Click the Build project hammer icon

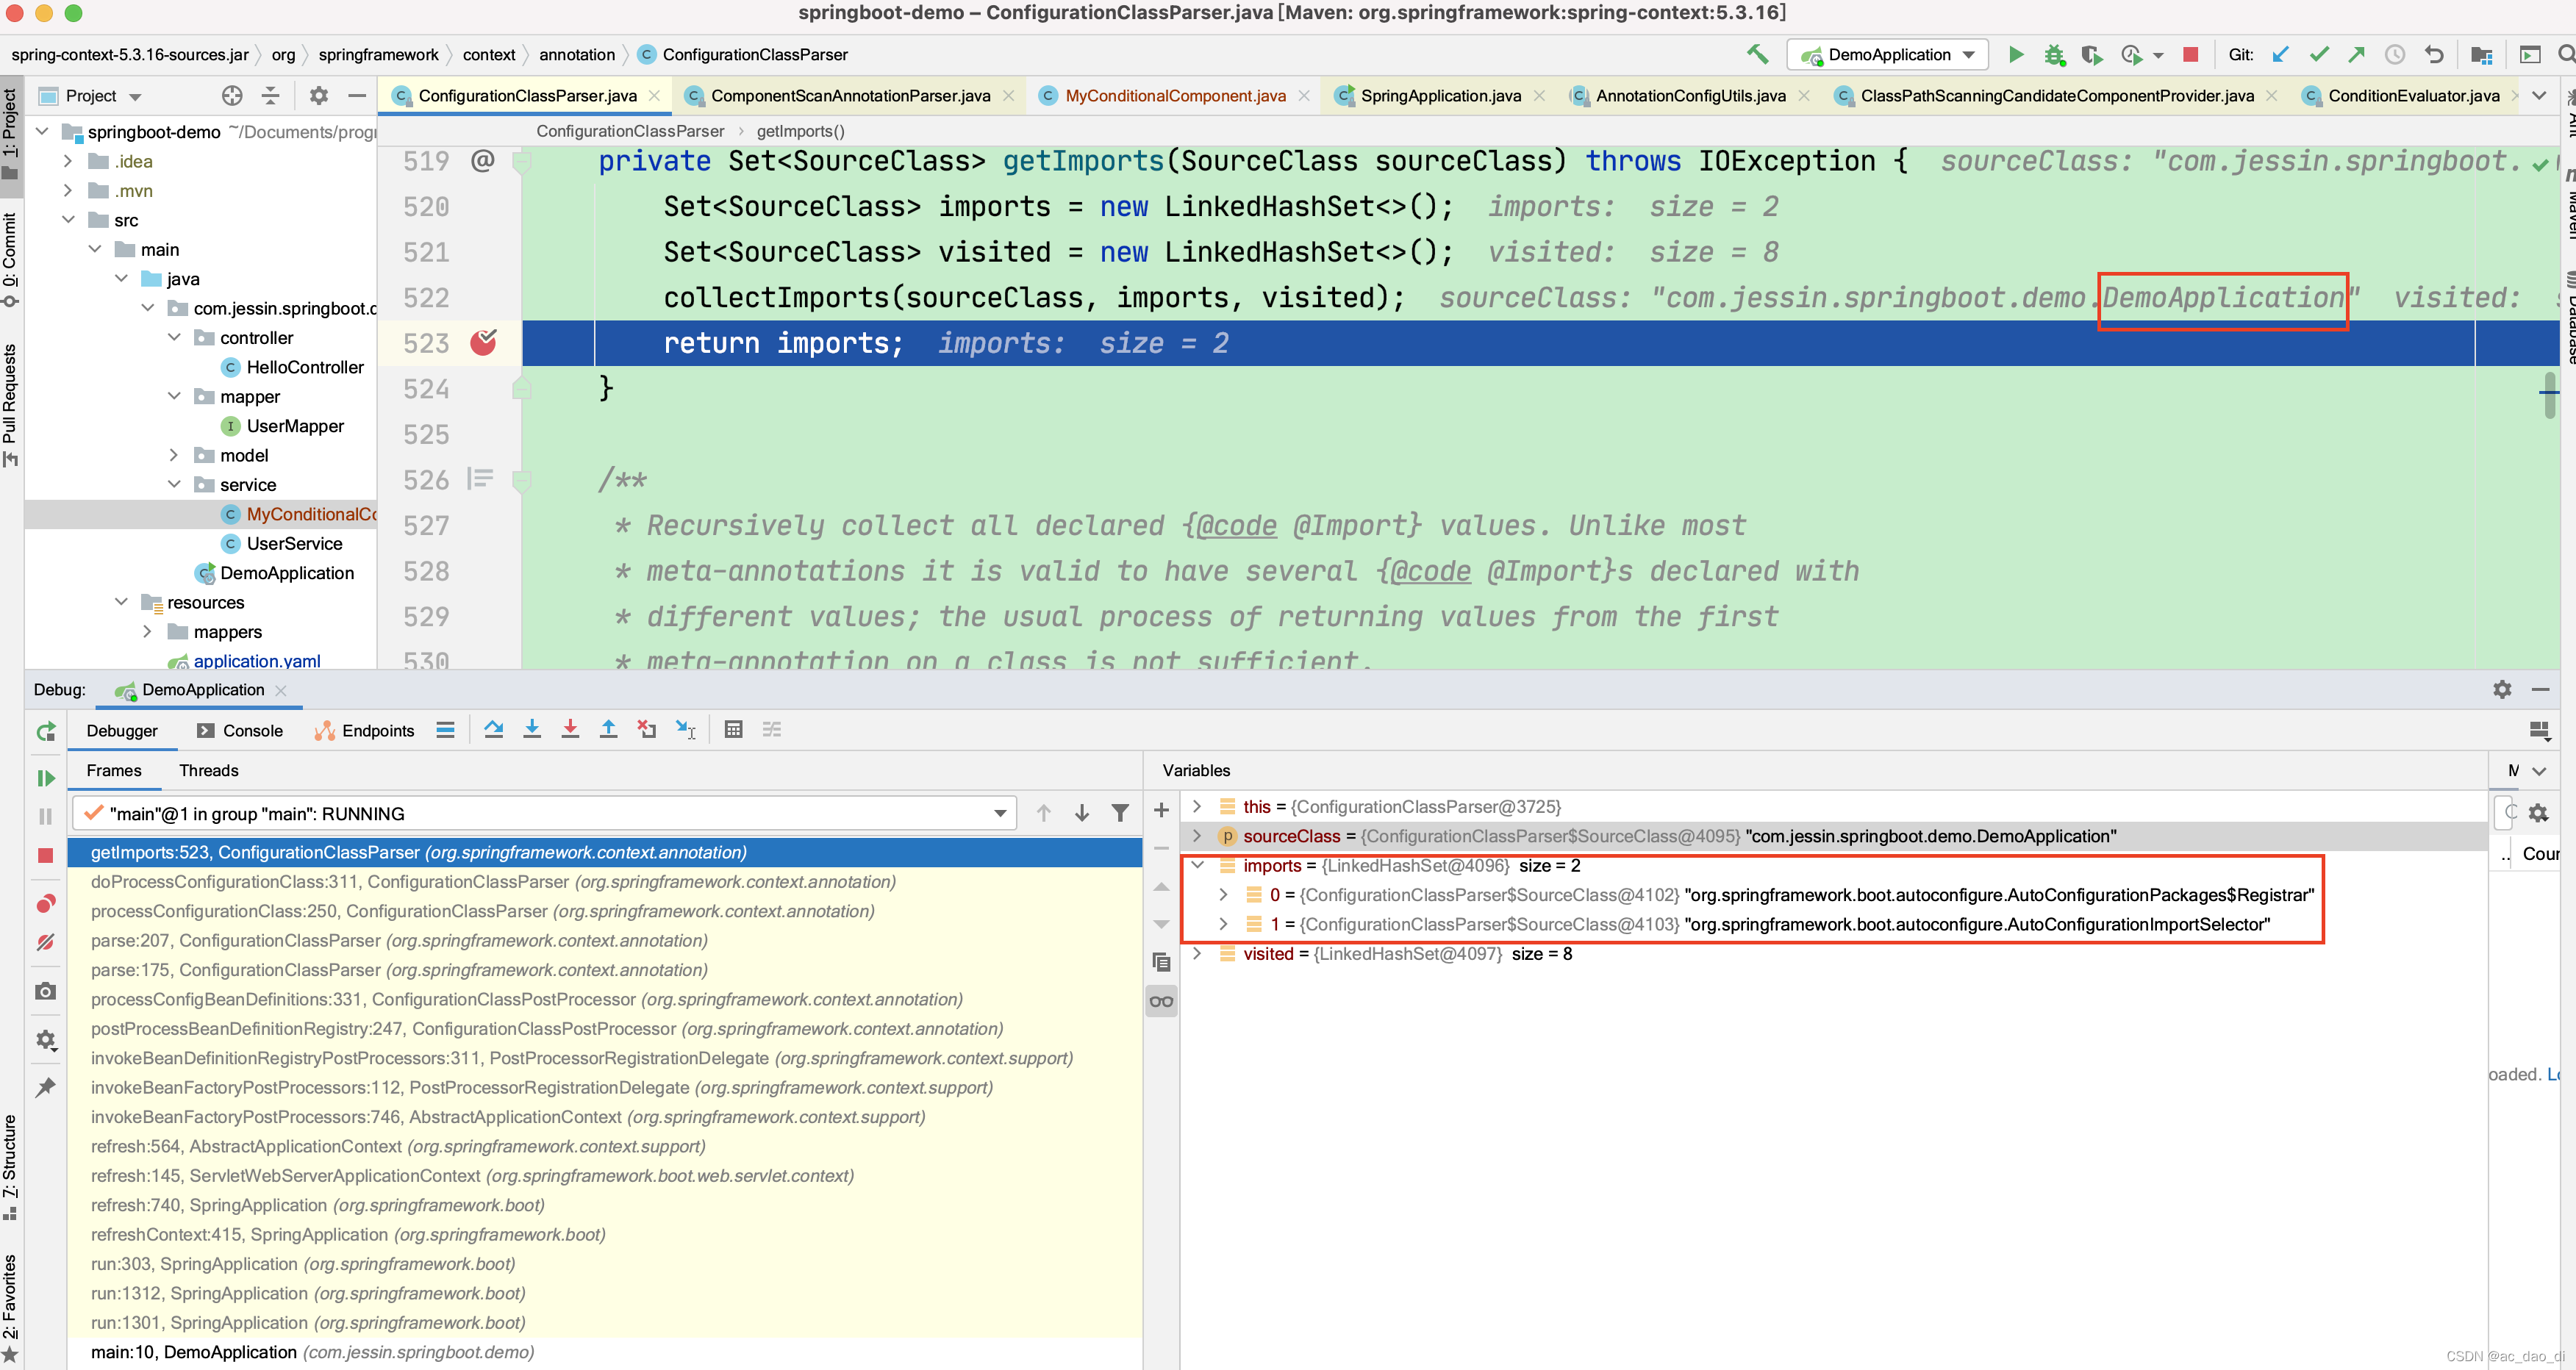click(1757, 54)
